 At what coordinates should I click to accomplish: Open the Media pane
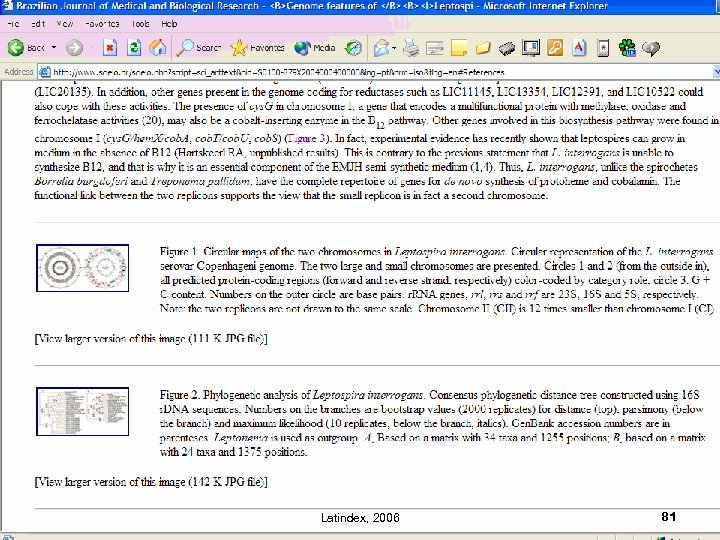click(315, 47)
